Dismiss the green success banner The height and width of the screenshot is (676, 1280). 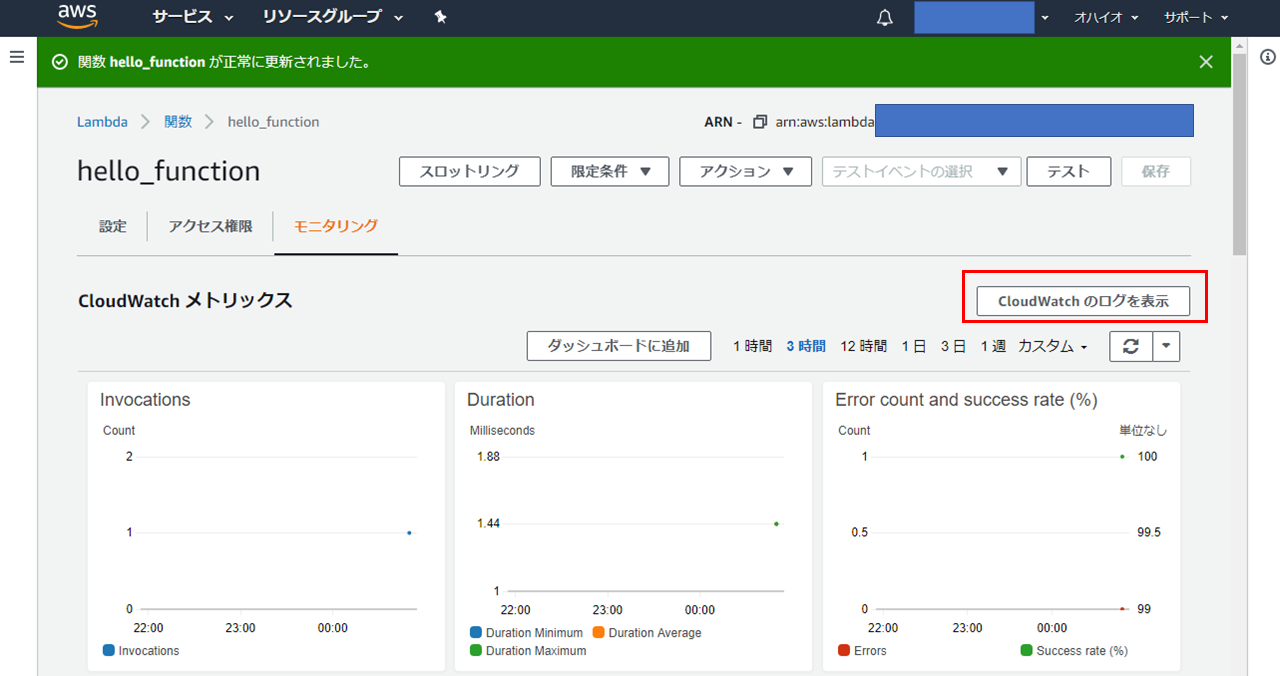click(1206, 62)
